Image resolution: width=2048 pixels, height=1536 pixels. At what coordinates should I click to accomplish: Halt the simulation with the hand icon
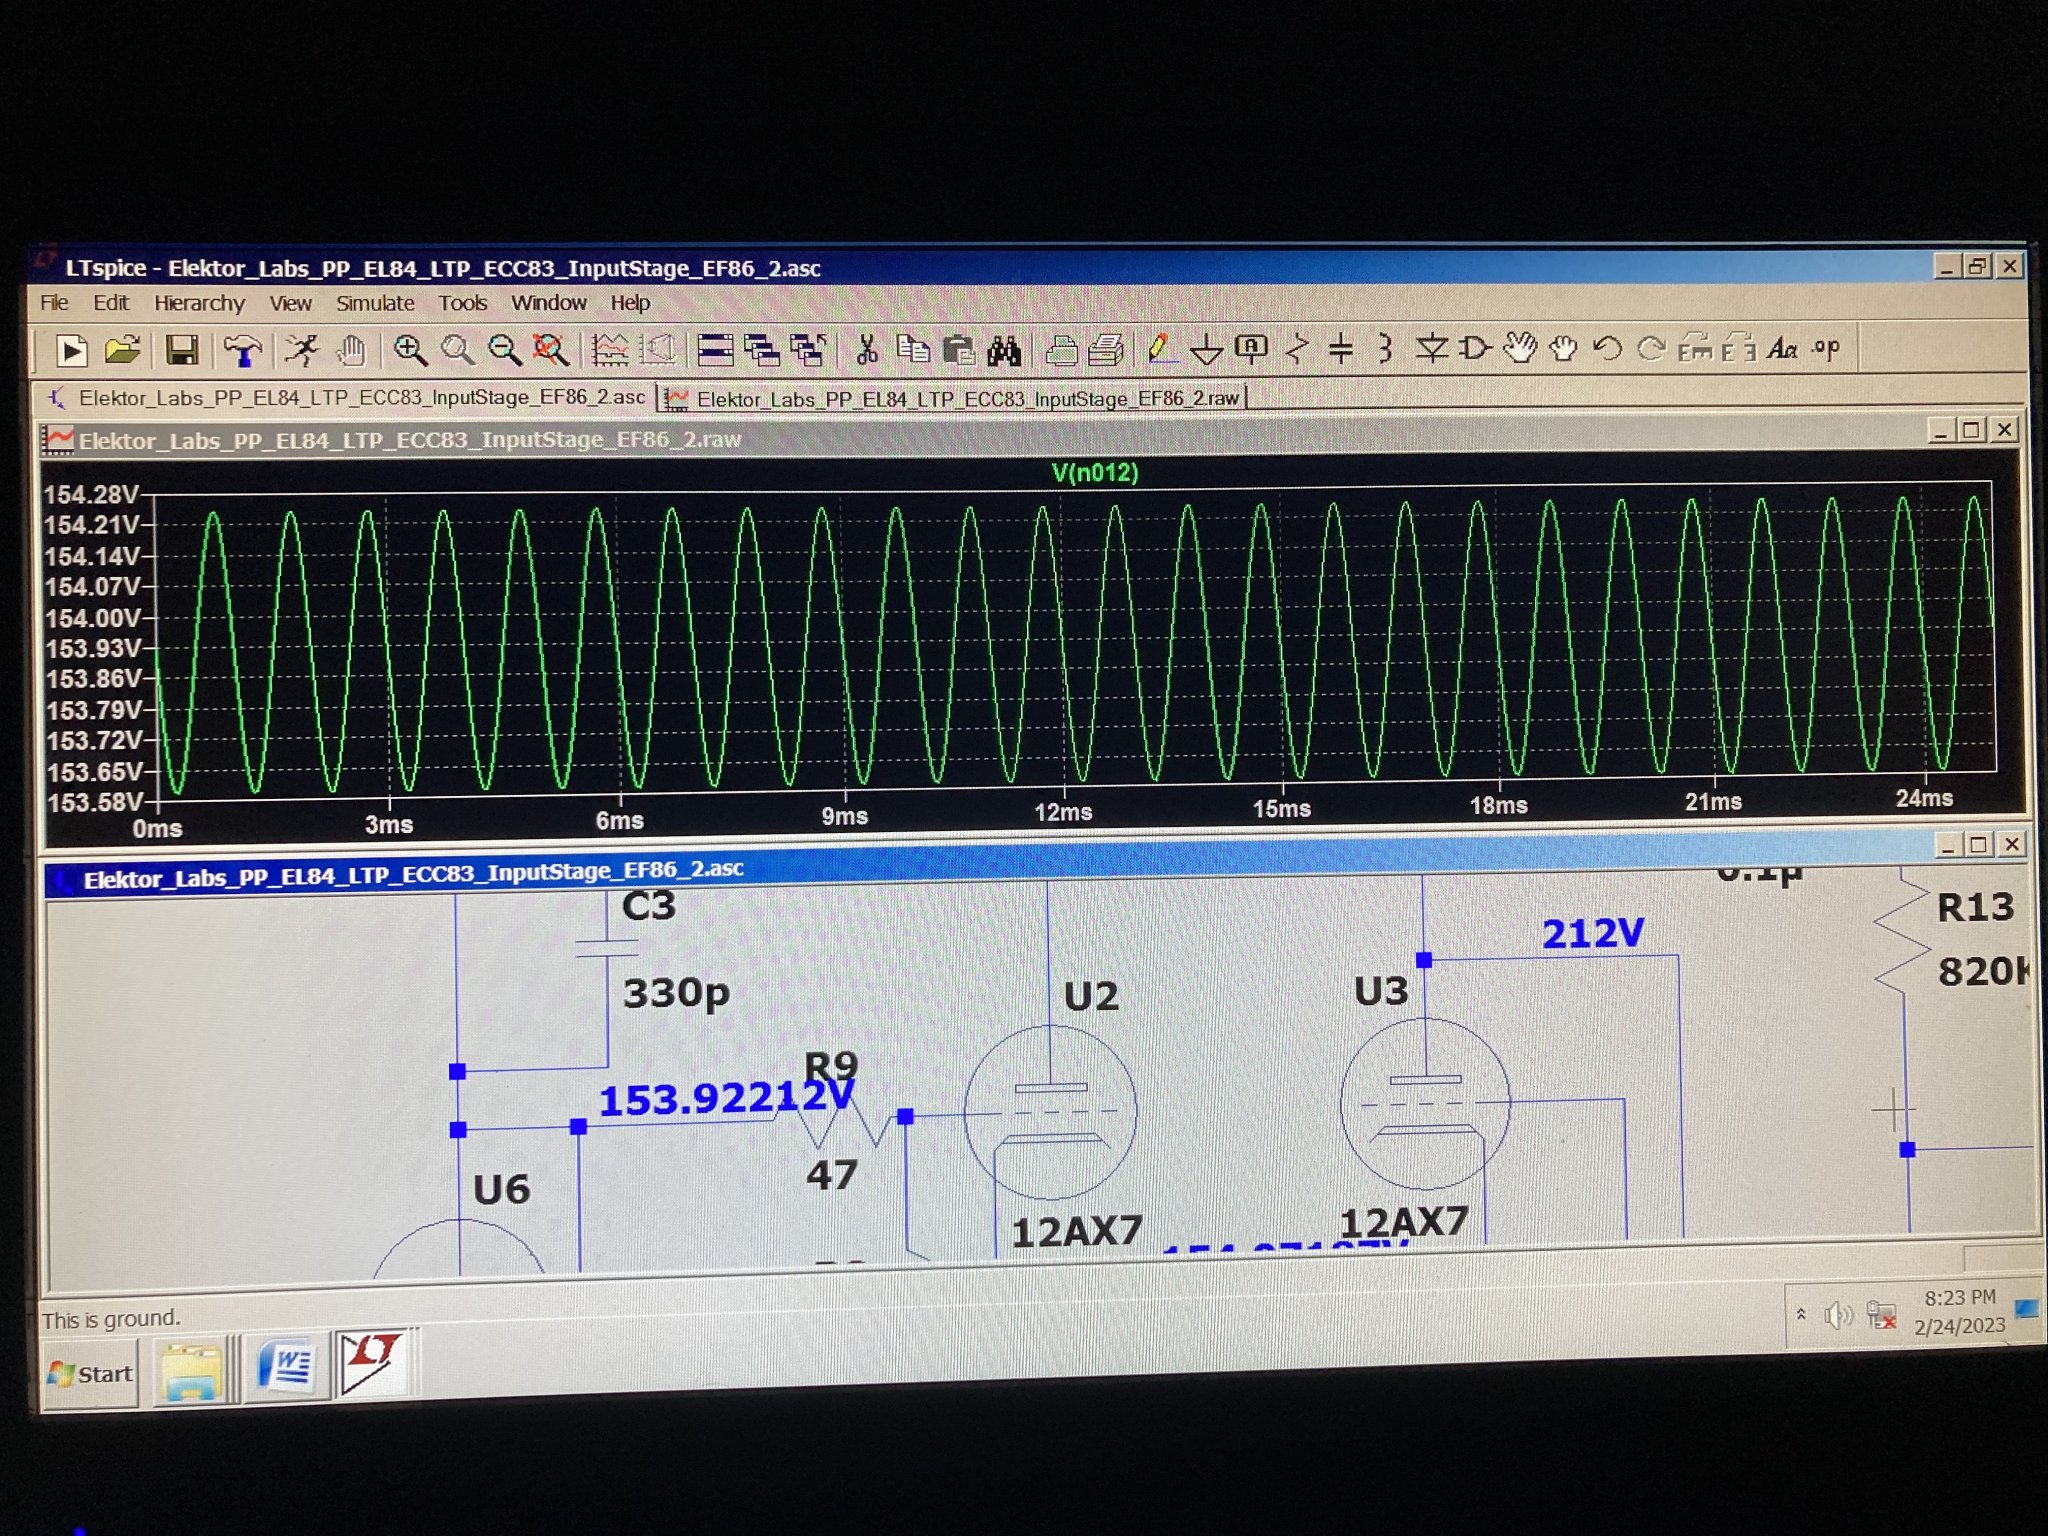pyautogui.click(x=351, y=350)
